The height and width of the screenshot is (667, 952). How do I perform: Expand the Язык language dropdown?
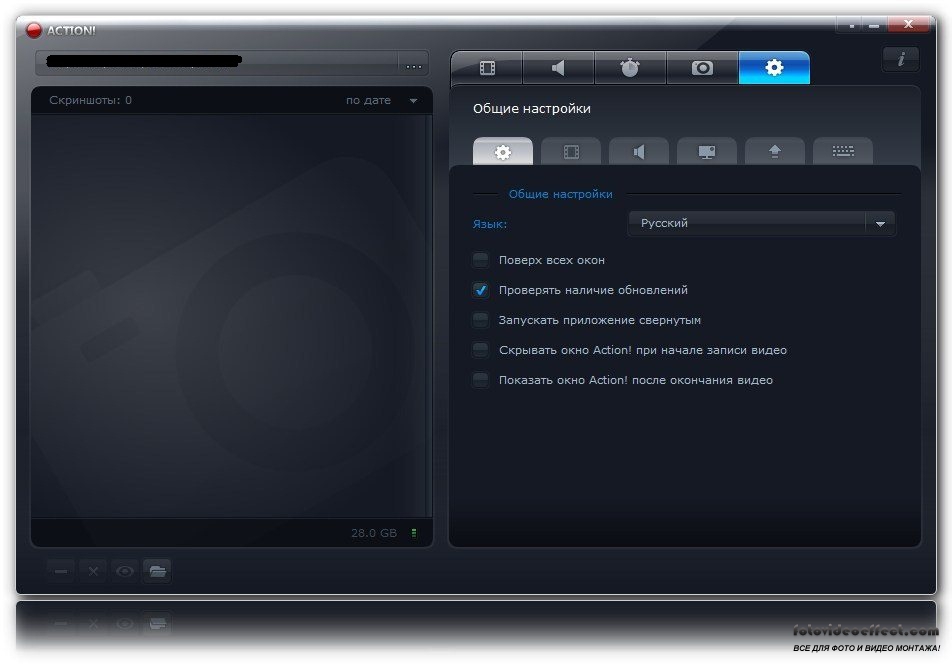pos(880,224)
